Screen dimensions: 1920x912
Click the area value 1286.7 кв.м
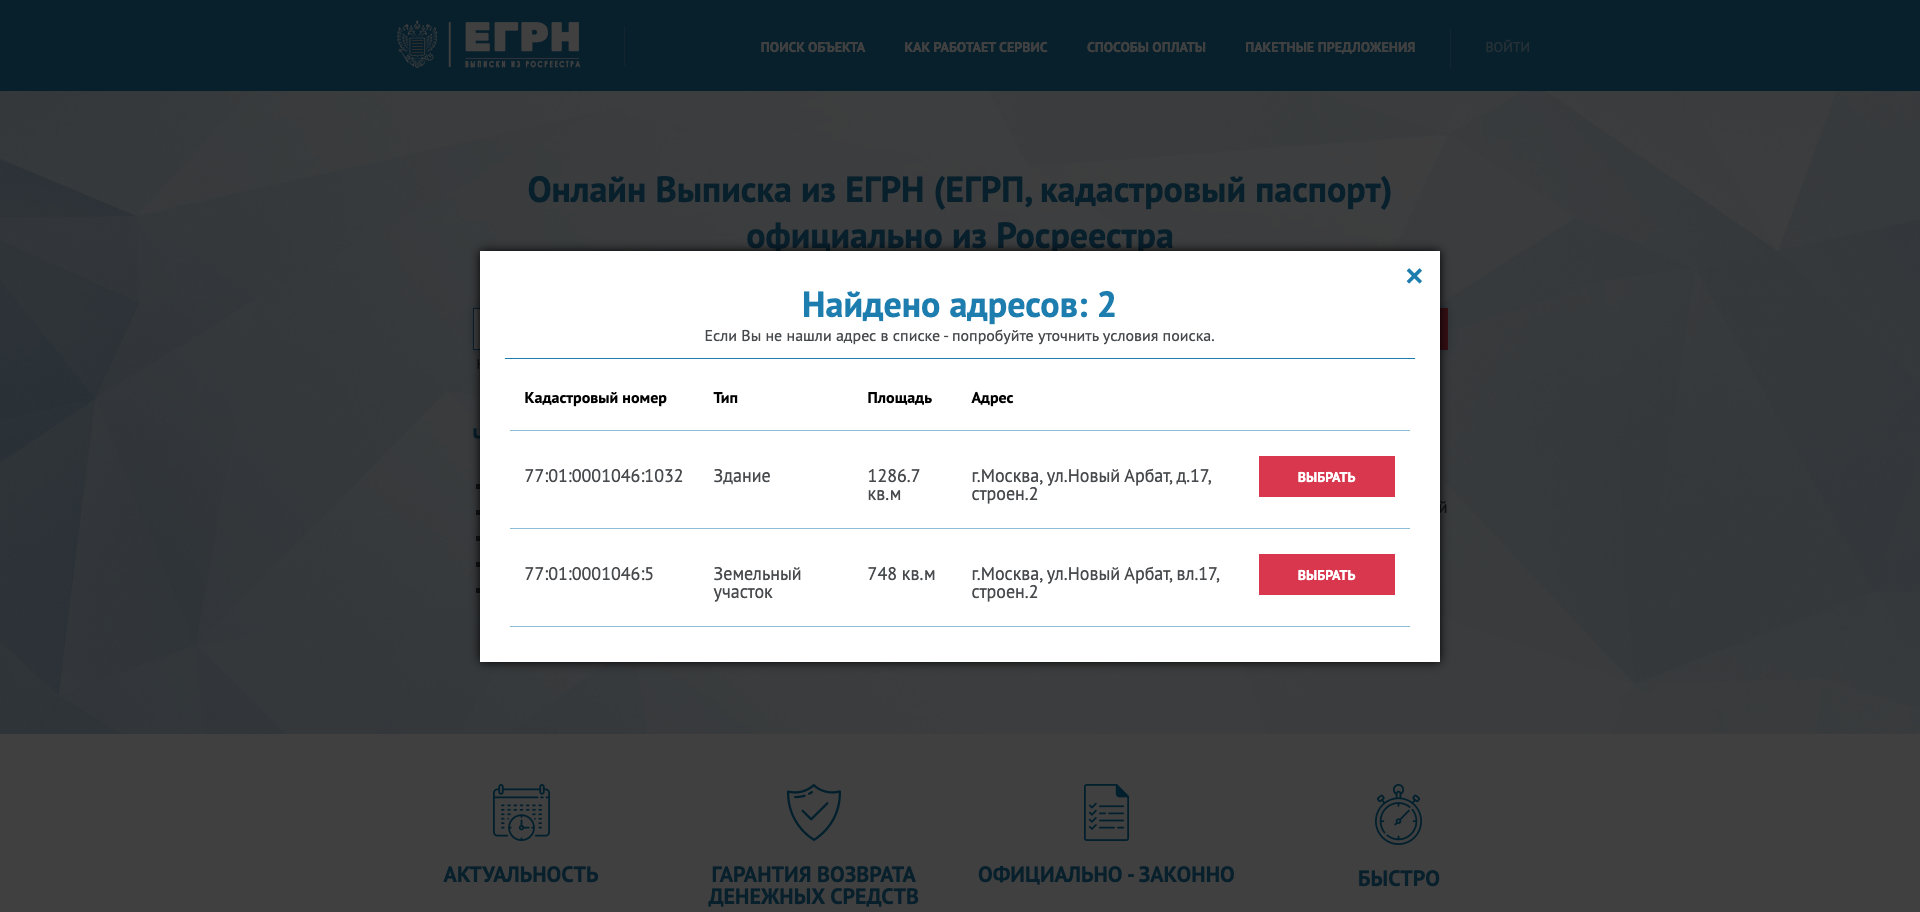[893, 485]
